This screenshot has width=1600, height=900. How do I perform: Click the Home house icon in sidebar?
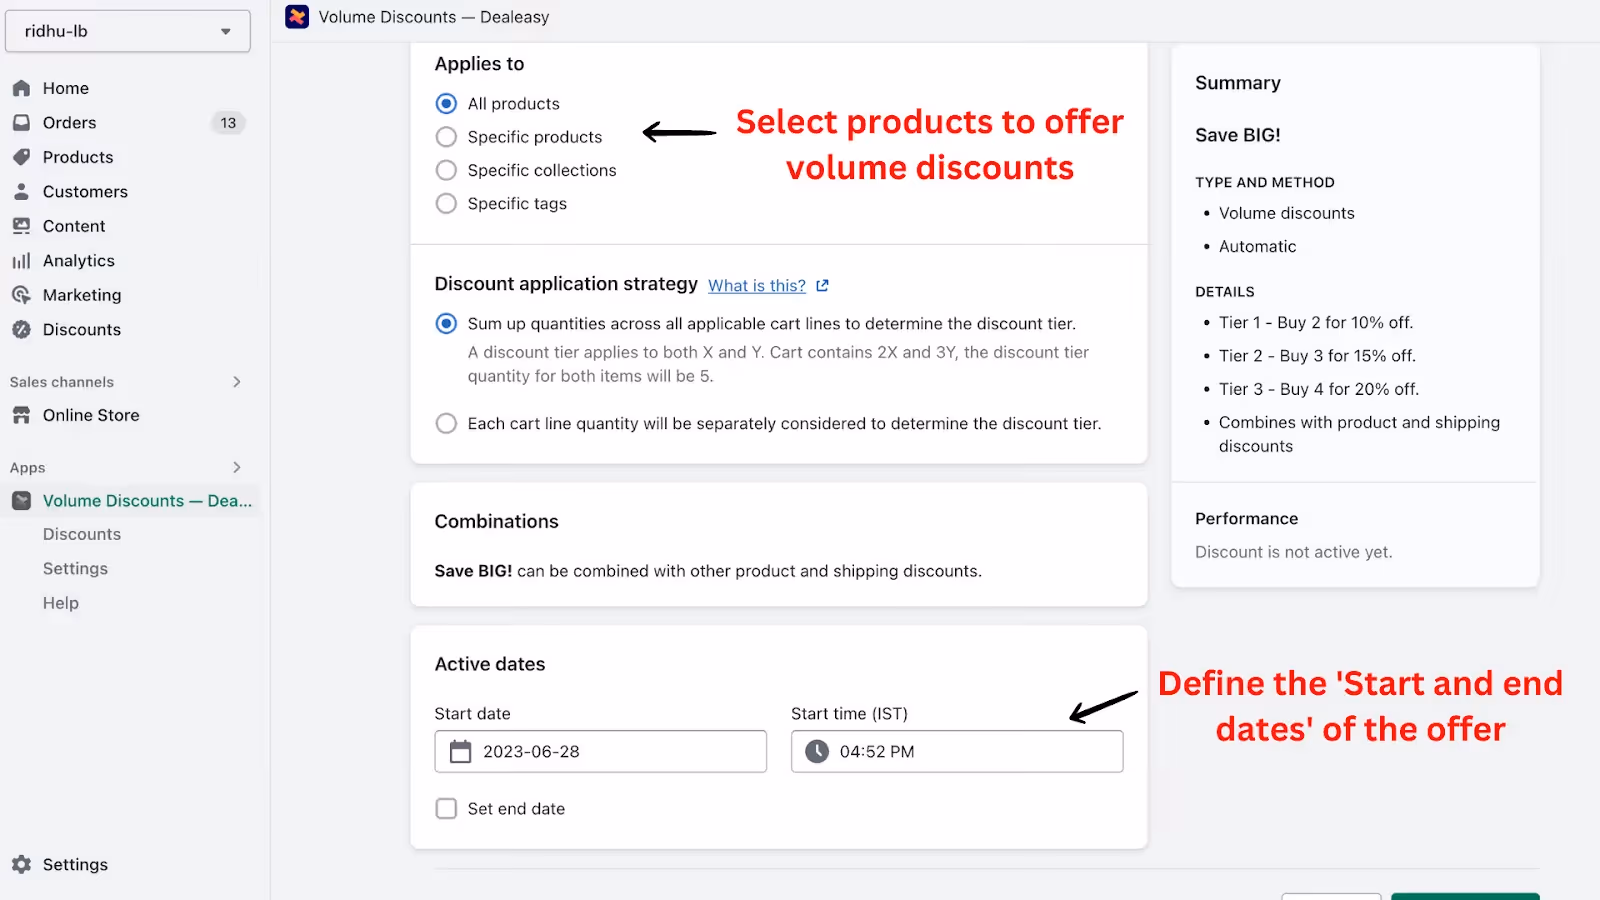(x=21, y=88)
